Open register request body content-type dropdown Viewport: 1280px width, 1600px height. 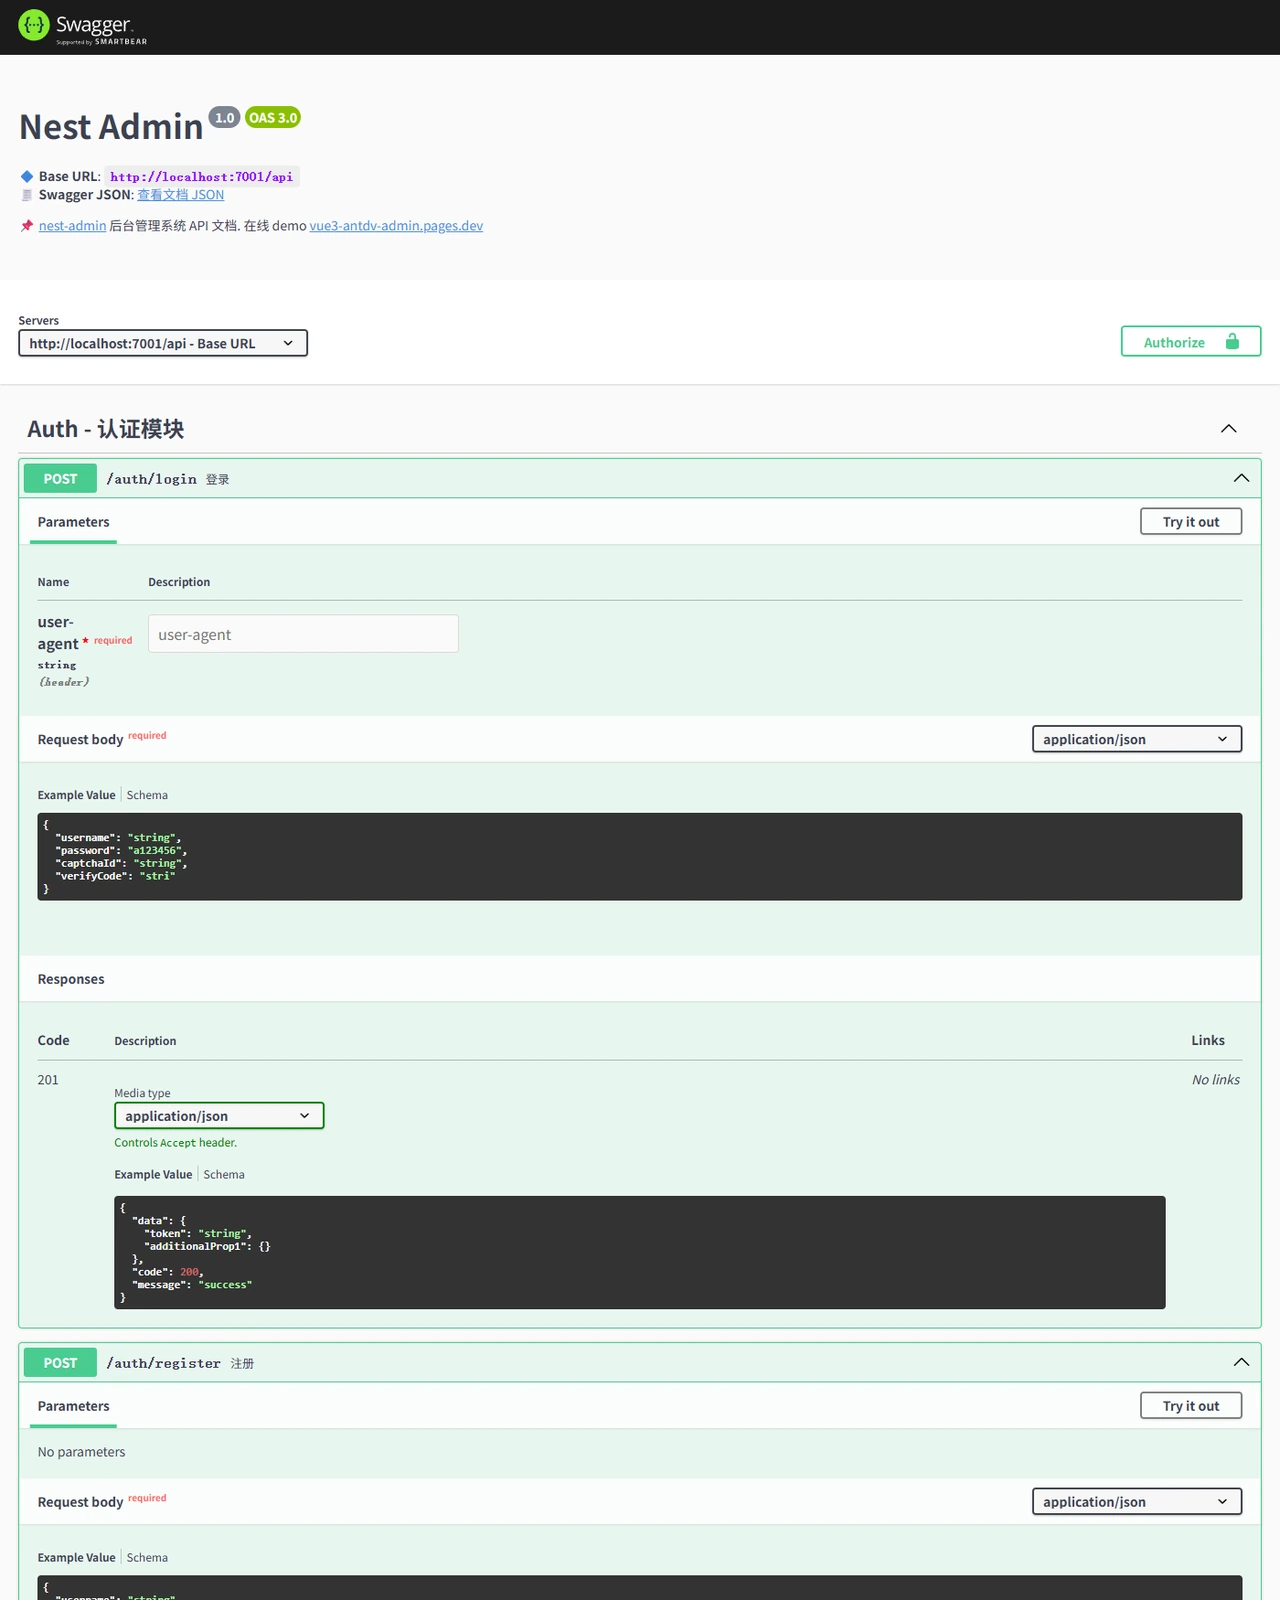(x=1137, y=1502)
